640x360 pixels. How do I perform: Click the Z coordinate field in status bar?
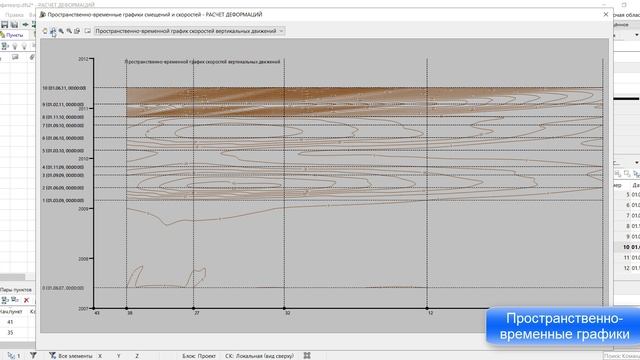(137, 356)
